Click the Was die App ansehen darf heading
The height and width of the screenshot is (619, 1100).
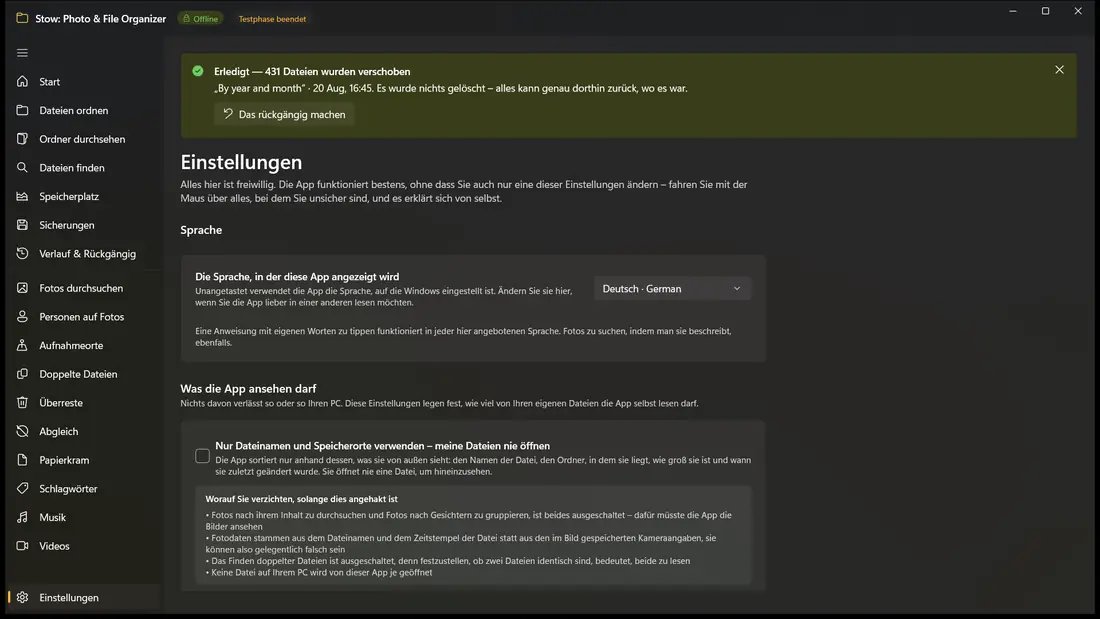point(248,389)
